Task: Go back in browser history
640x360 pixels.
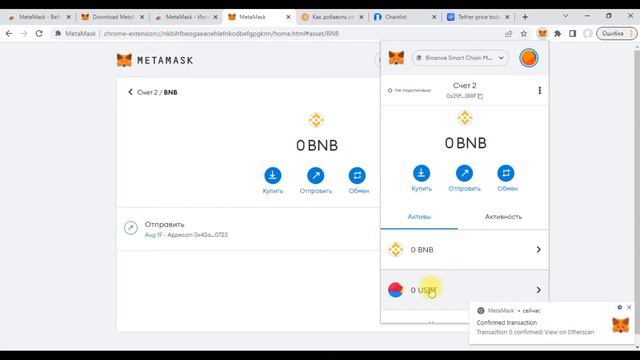Action: click(x=9, y=33)
